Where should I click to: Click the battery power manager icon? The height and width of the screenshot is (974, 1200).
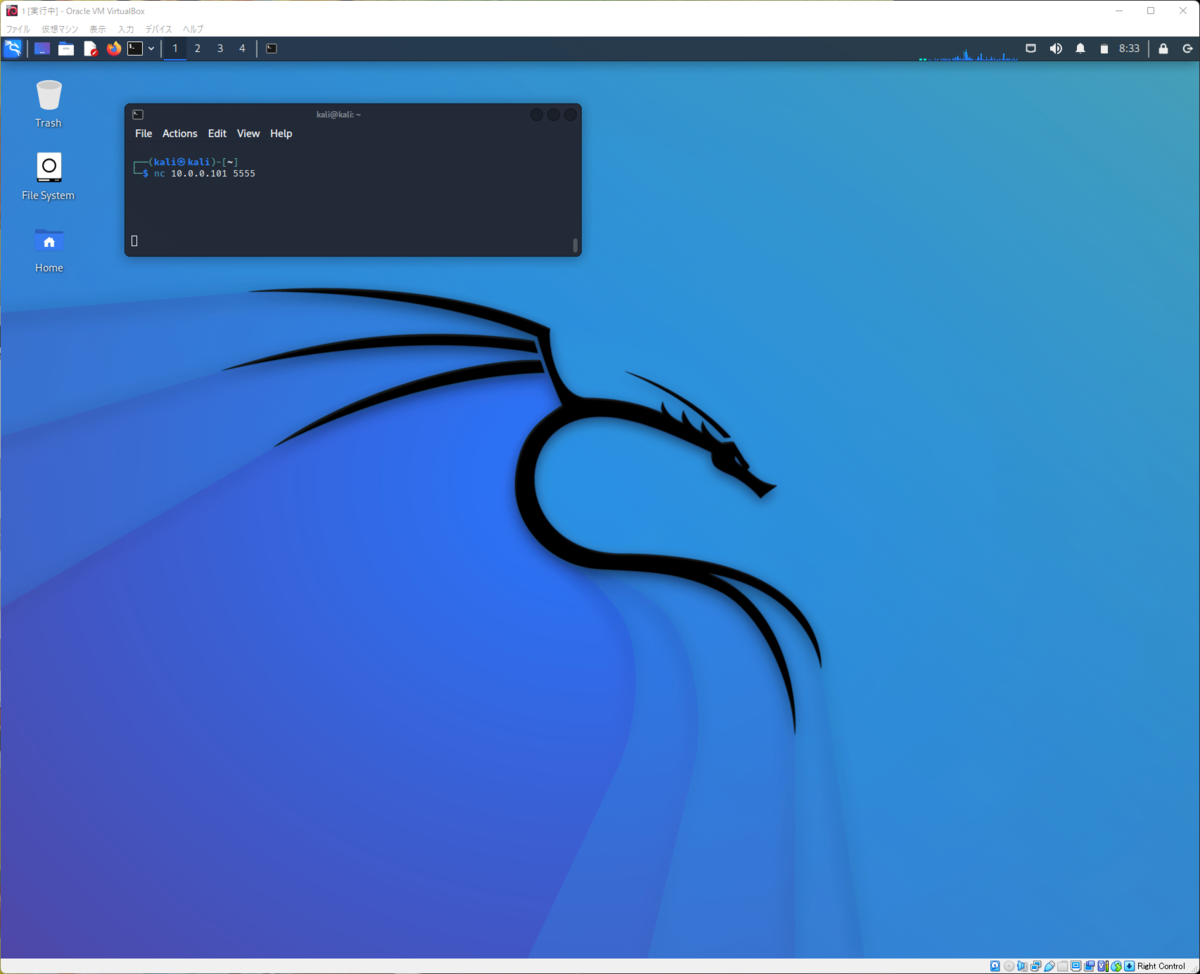(1104, 48)
